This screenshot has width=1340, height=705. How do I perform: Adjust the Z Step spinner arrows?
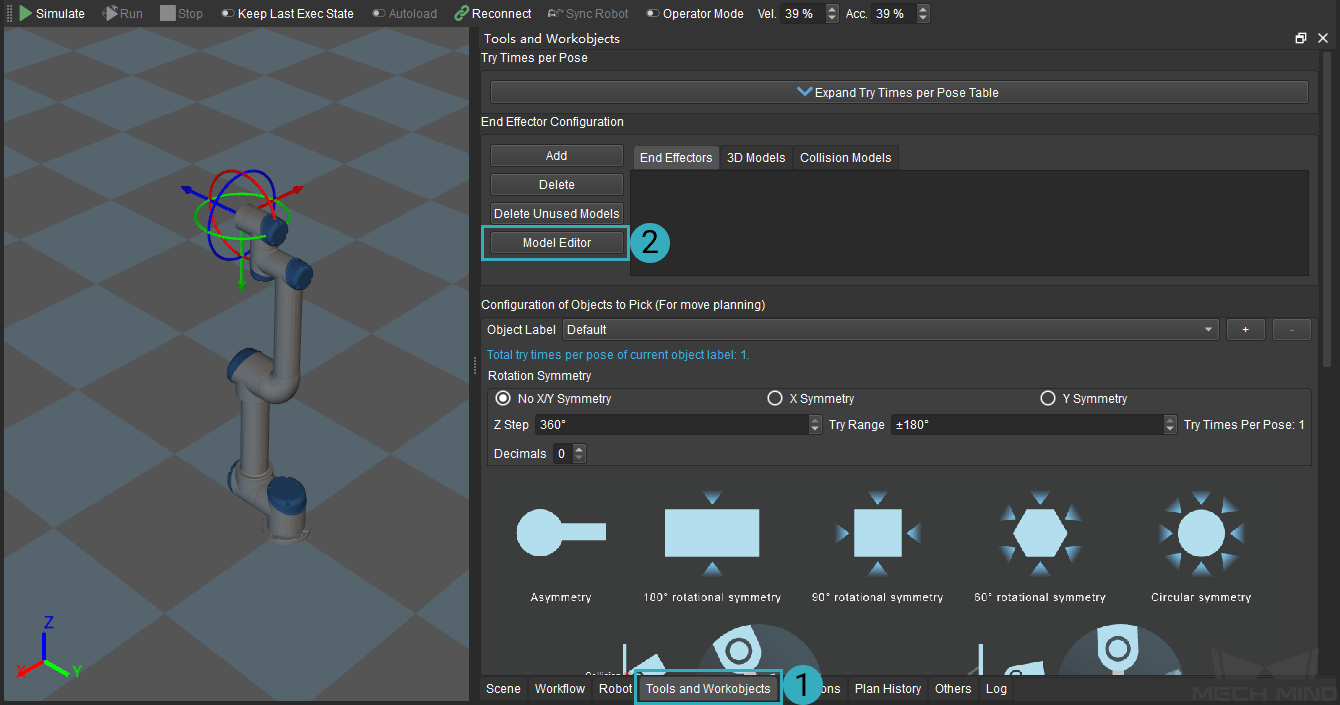click(815, 425)
